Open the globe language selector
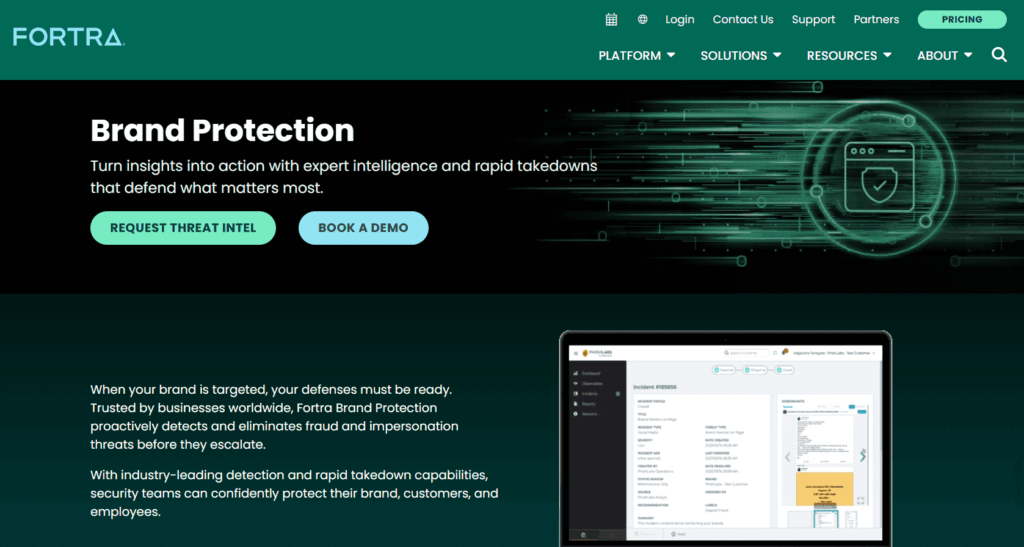Screen dimensions: 1024x547 coord(643,20)
